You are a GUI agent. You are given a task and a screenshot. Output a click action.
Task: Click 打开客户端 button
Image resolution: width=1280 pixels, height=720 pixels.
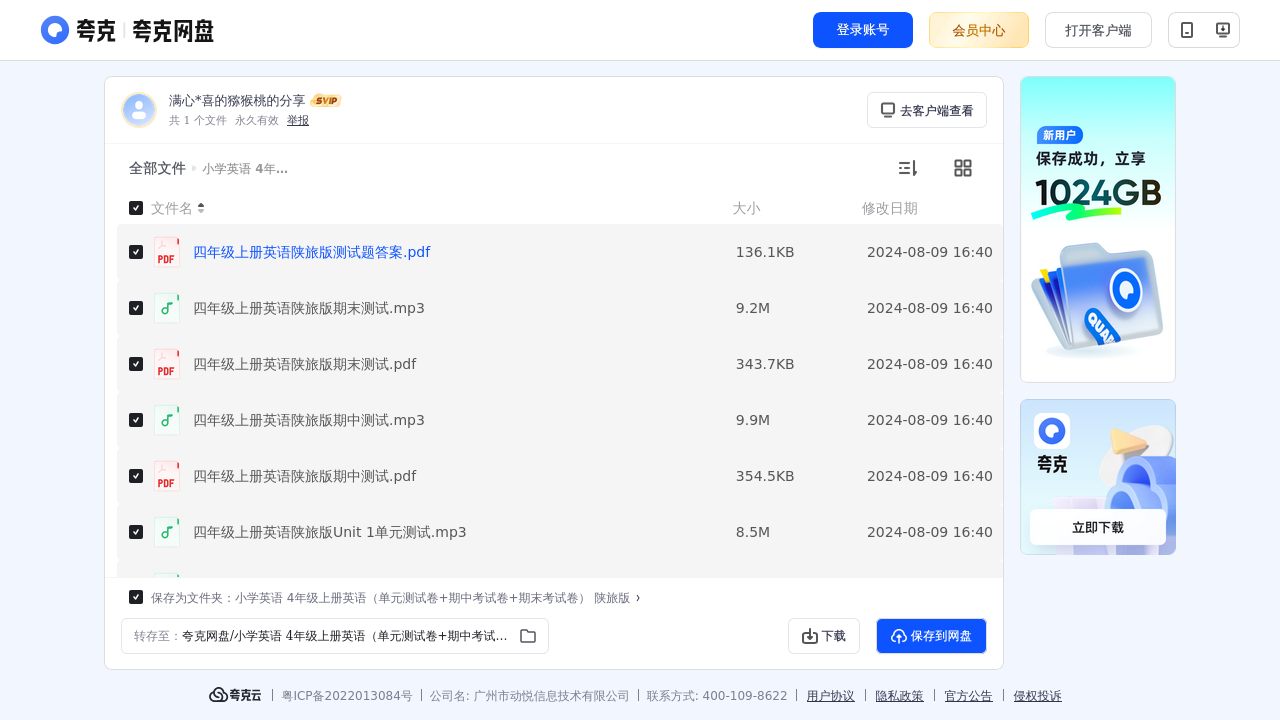point(1098,30)
